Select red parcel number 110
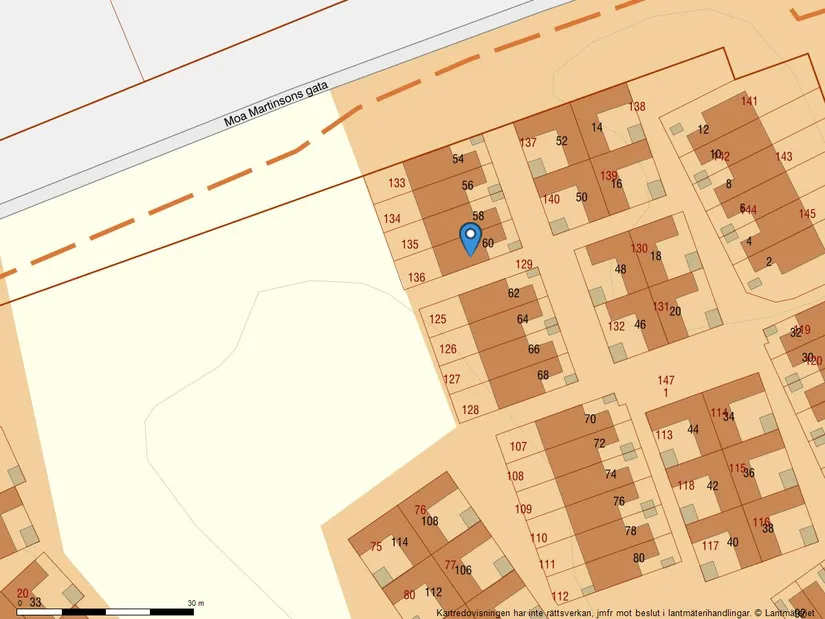This screenshot has height=619, width=825. point(539,538)
